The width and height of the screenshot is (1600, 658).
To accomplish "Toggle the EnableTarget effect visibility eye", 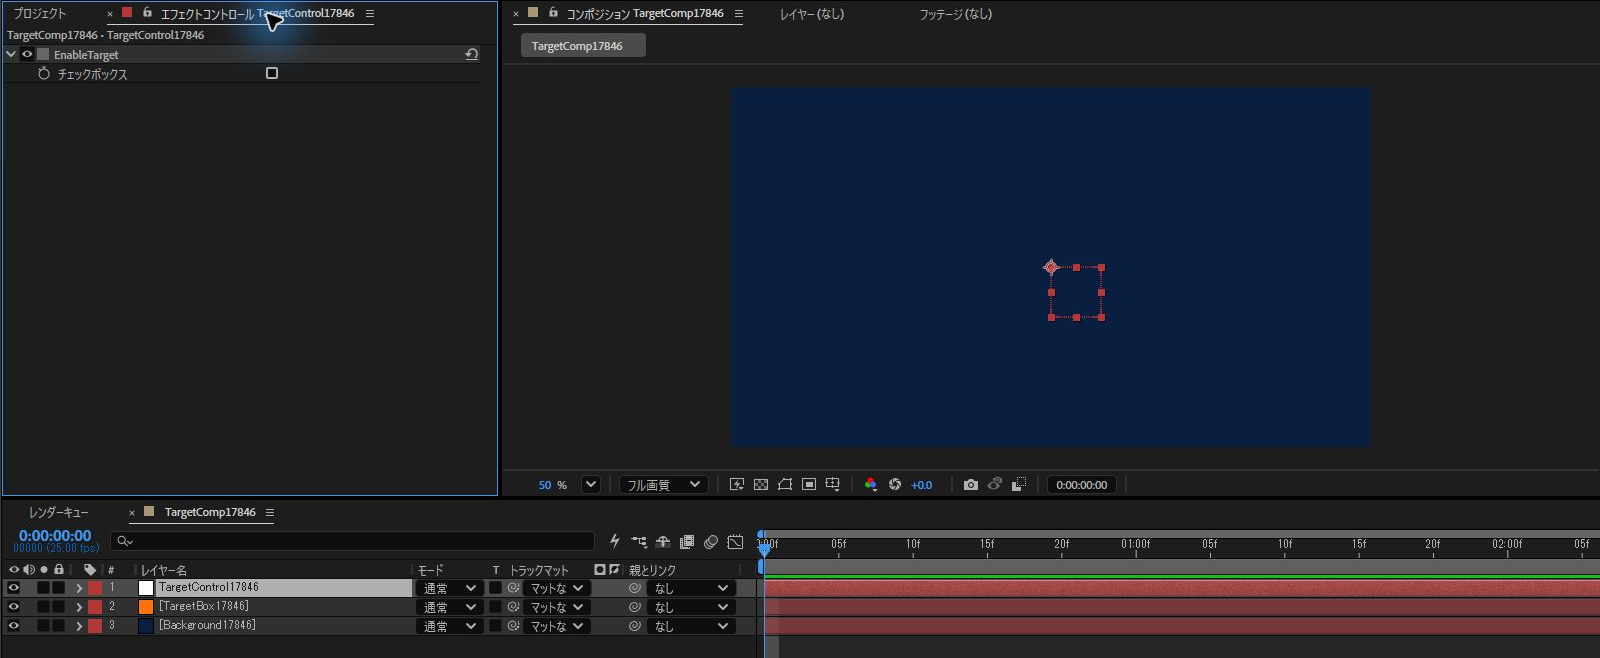I will [27, 54].
